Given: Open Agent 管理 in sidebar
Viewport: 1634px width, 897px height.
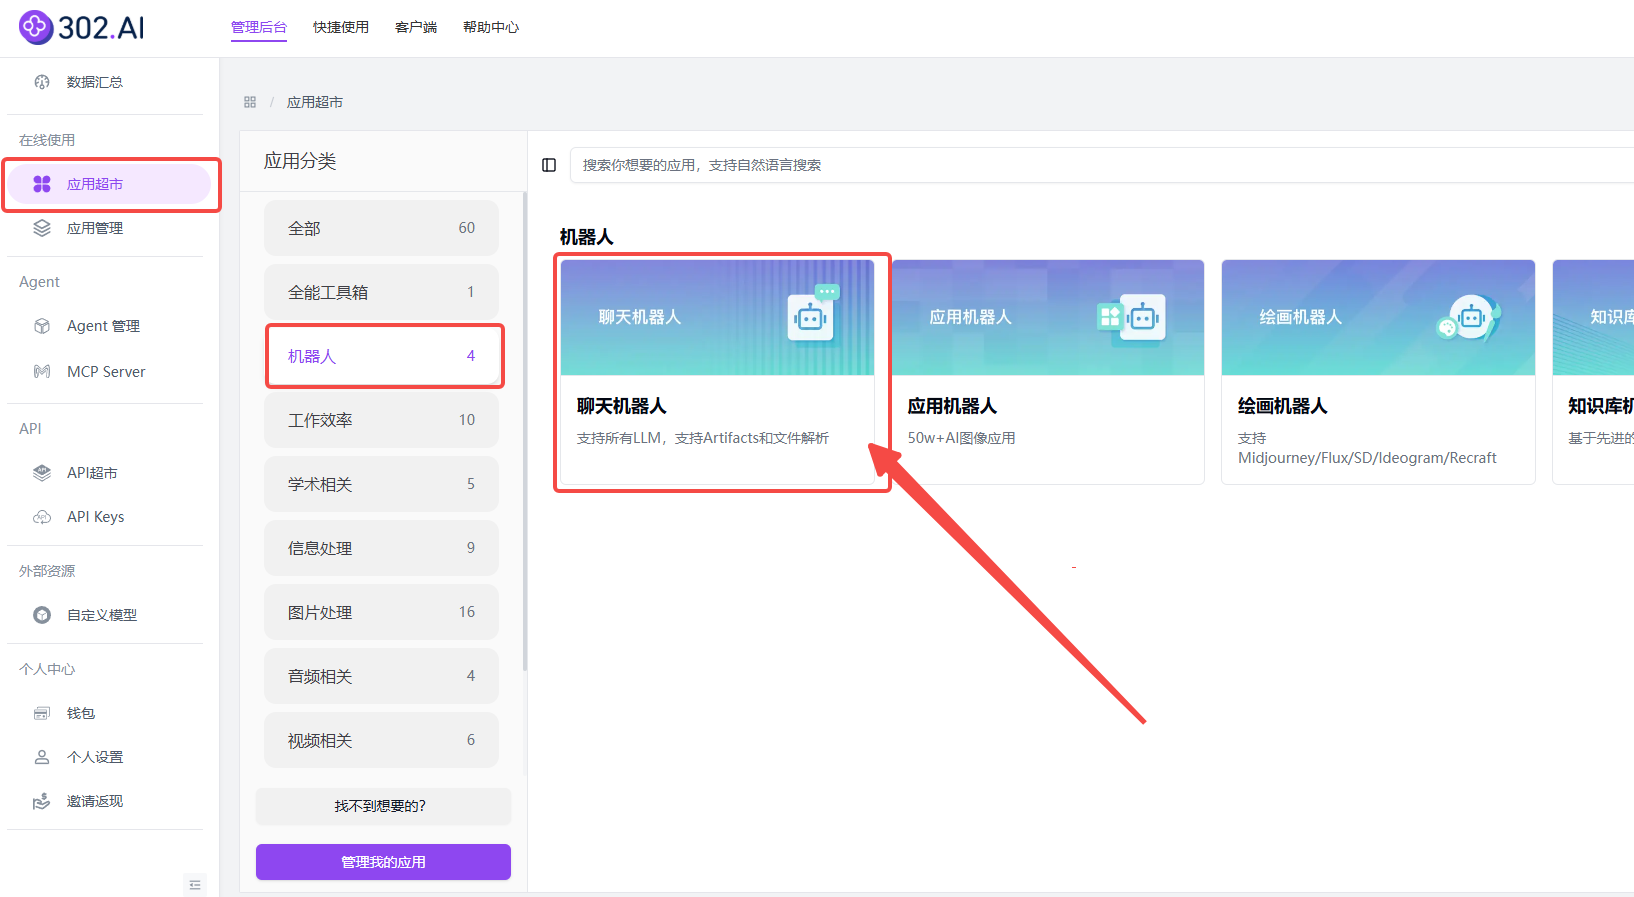Looking at the screenshot, I should point(103,326).
